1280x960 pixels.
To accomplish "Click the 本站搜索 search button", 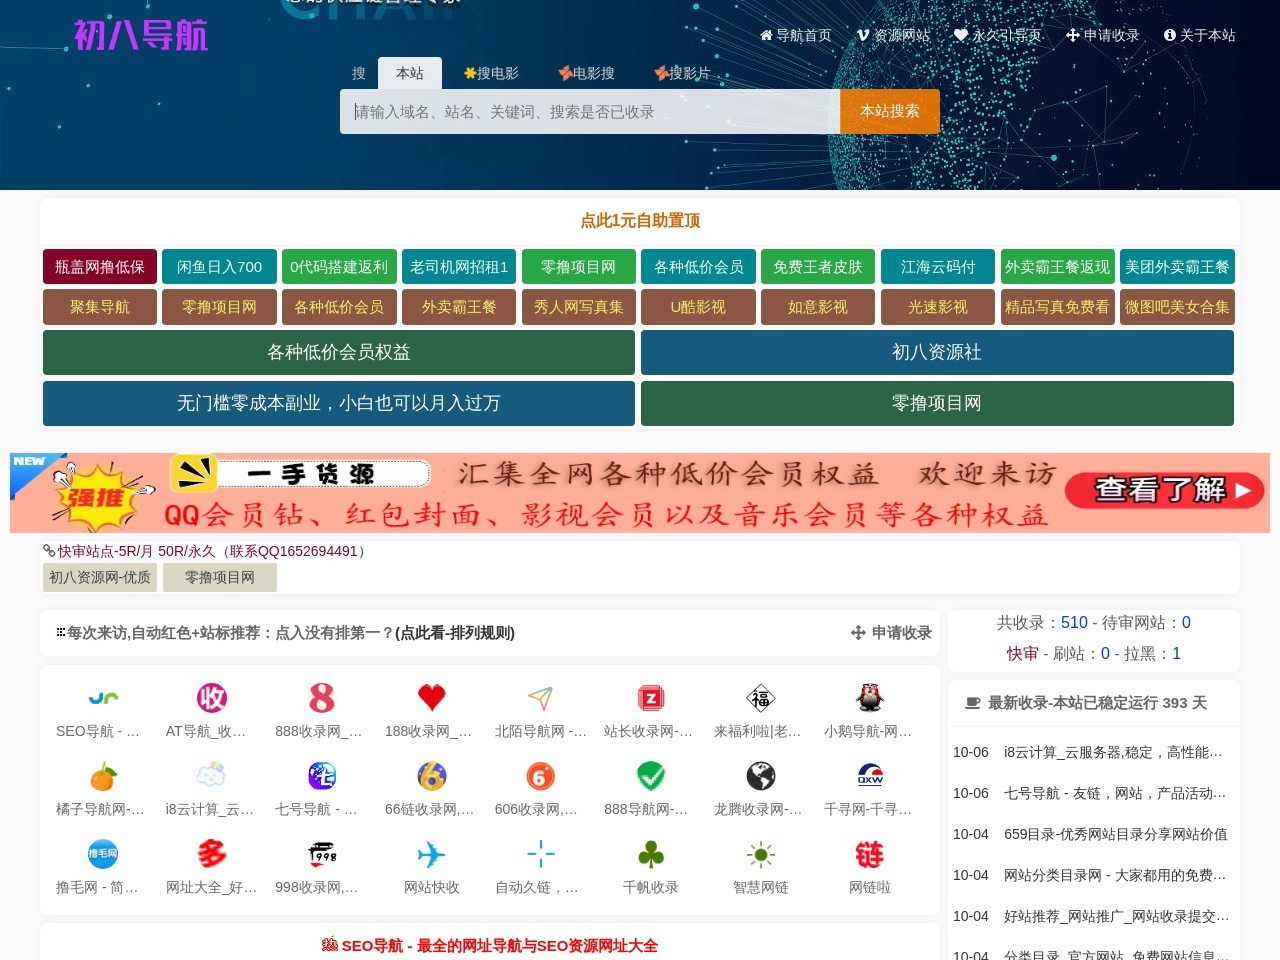I will tap(889, 111).
